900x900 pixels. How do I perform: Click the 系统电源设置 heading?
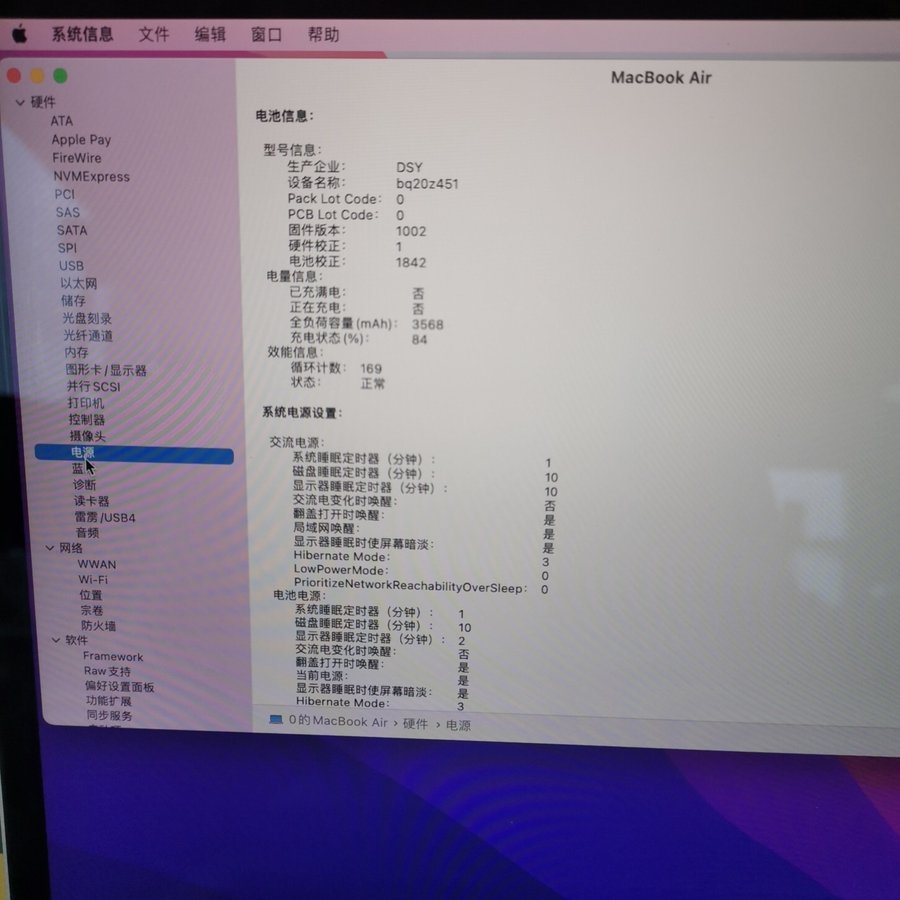tap(302, 413)
